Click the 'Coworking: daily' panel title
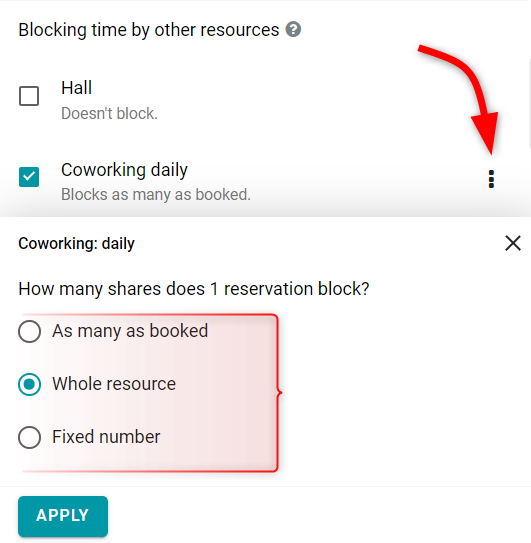531x543 pixels. (x=76, y=243)
